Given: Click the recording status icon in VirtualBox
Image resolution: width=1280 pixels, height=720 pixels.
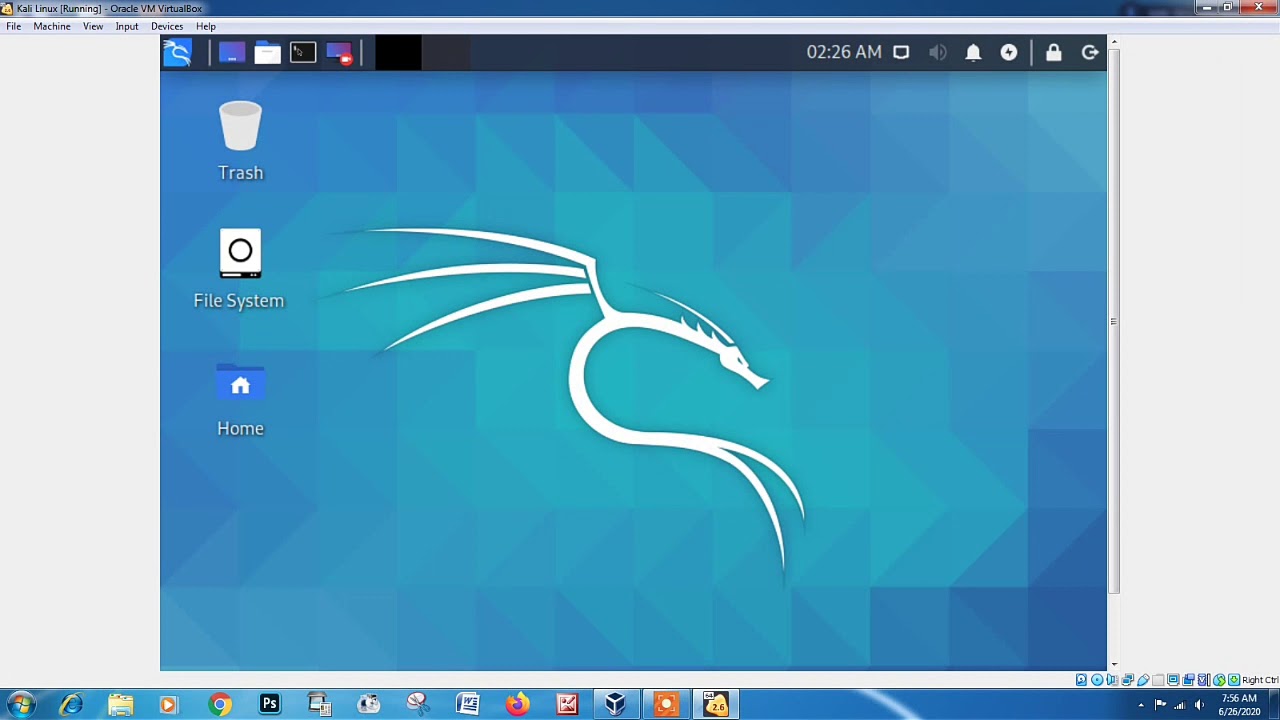Looking at the screenshot, I should pos(1188,680).
